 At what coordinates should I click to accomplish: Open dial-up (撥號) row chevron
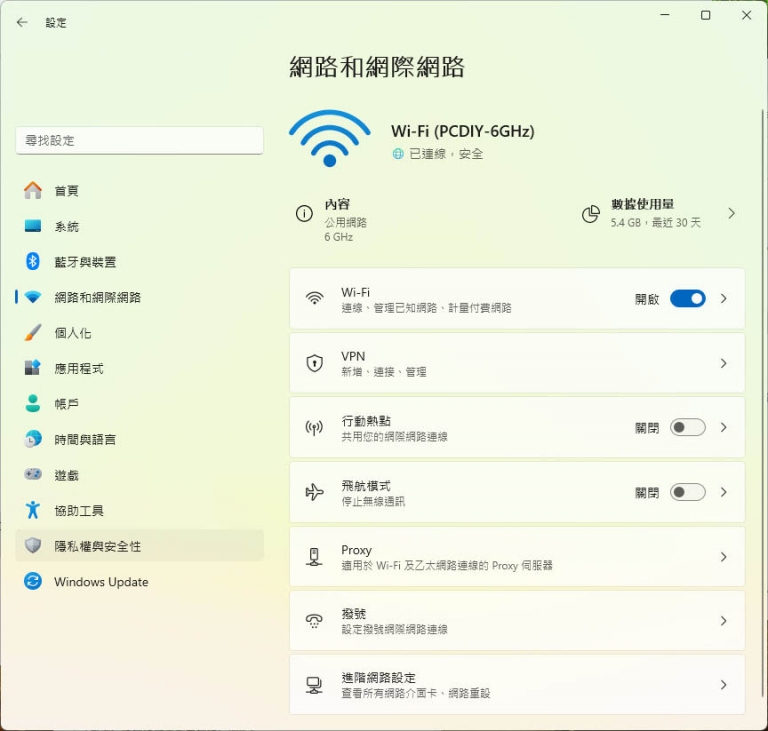724,621
